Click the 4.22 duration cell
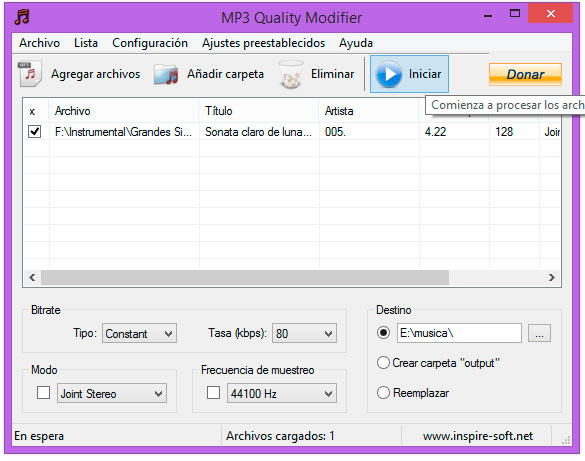The image size is (585, 461). [x=454, y=132]
